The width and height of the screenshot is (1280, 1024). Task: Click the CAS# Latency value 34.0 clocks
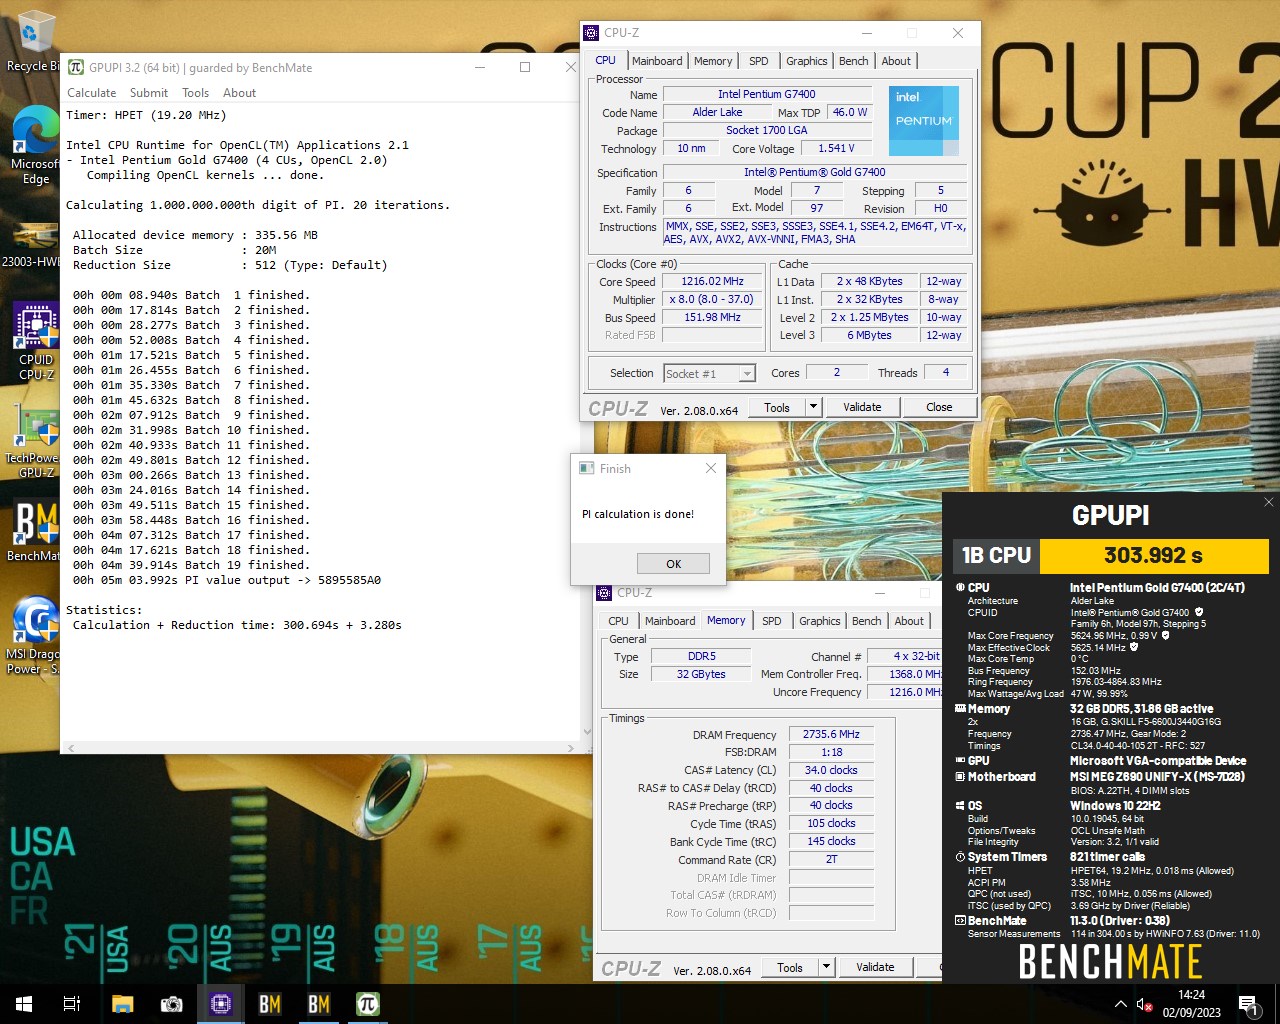coord(831,770)
